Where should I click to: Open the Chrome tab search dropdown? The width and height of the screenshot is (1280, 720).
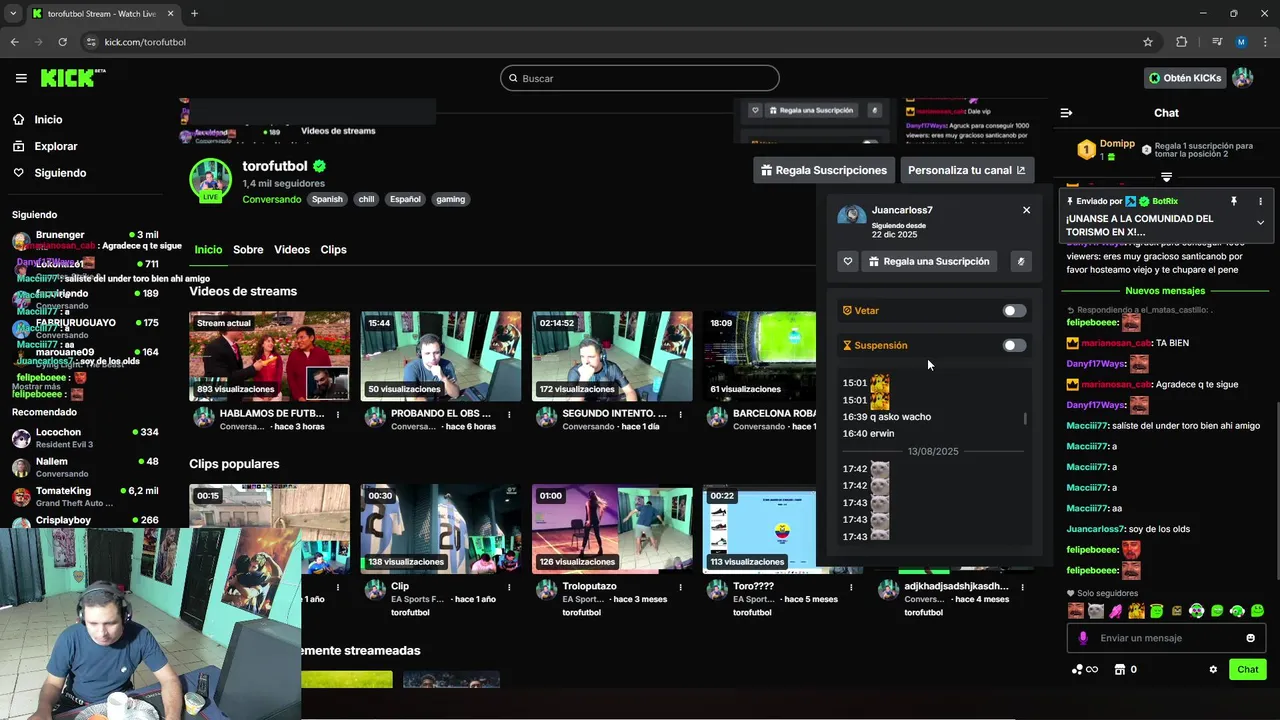13,14
